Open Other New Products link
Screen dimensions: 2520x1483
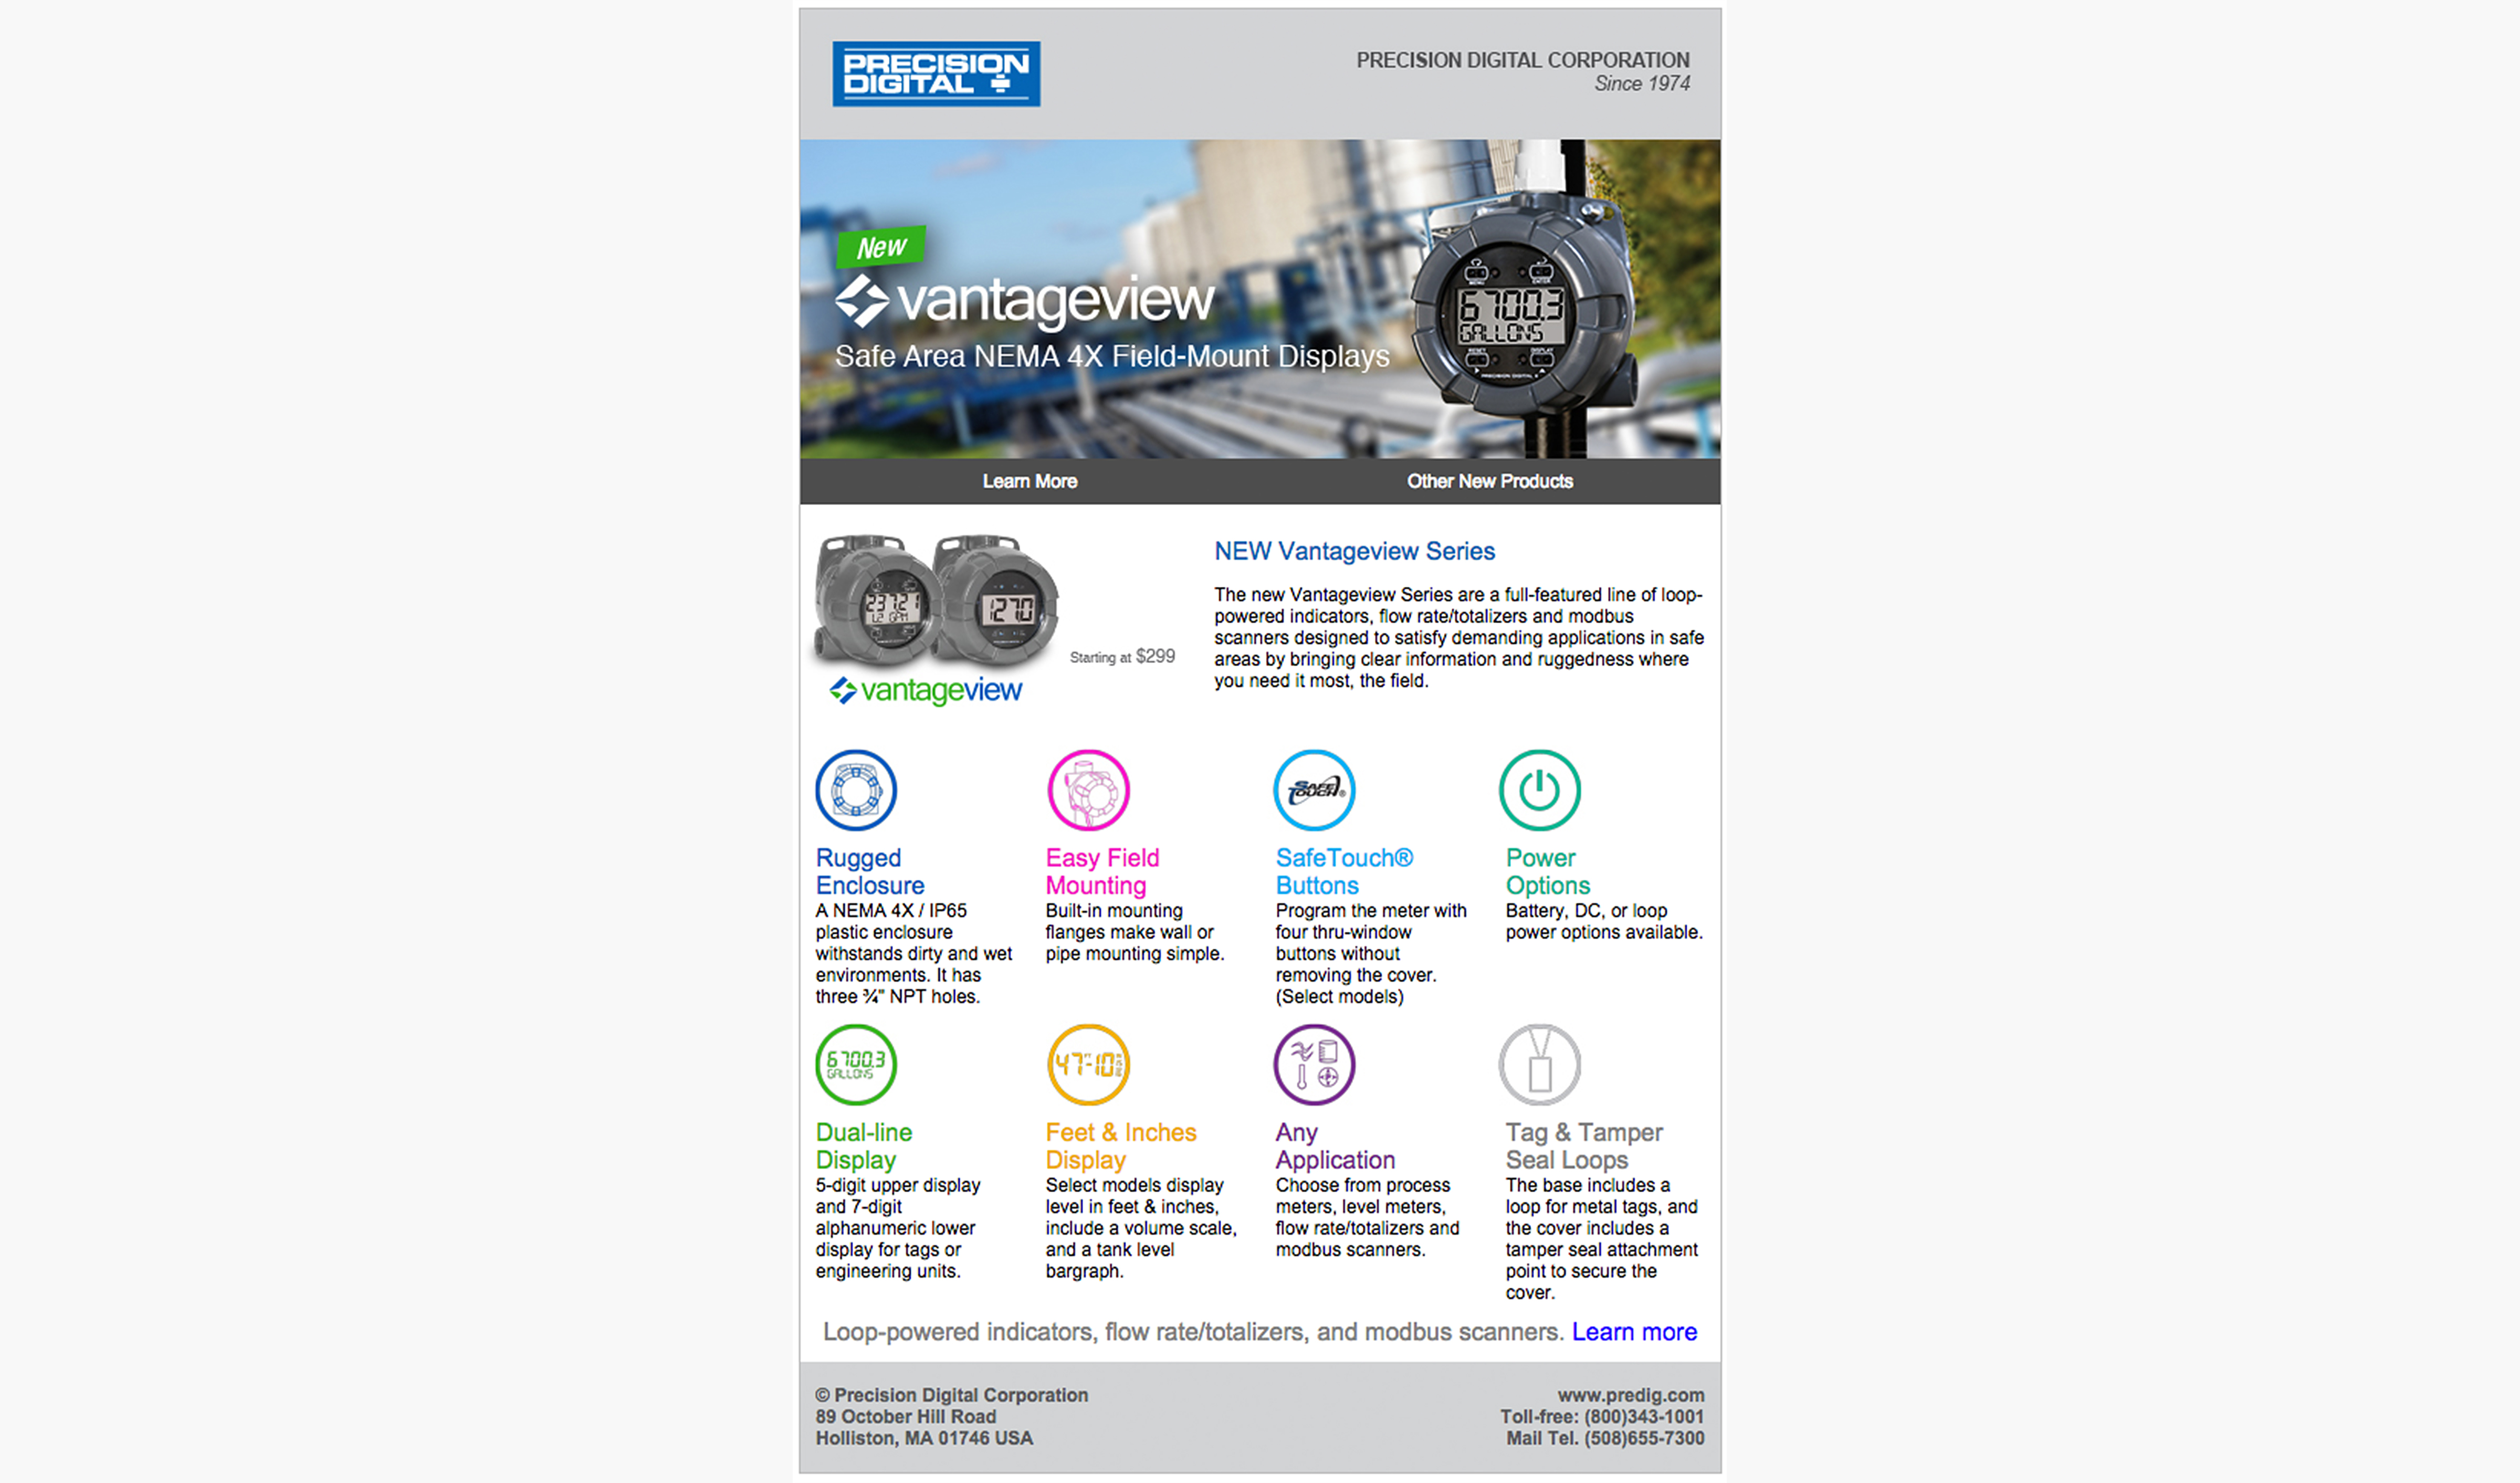click(1489, 481)
